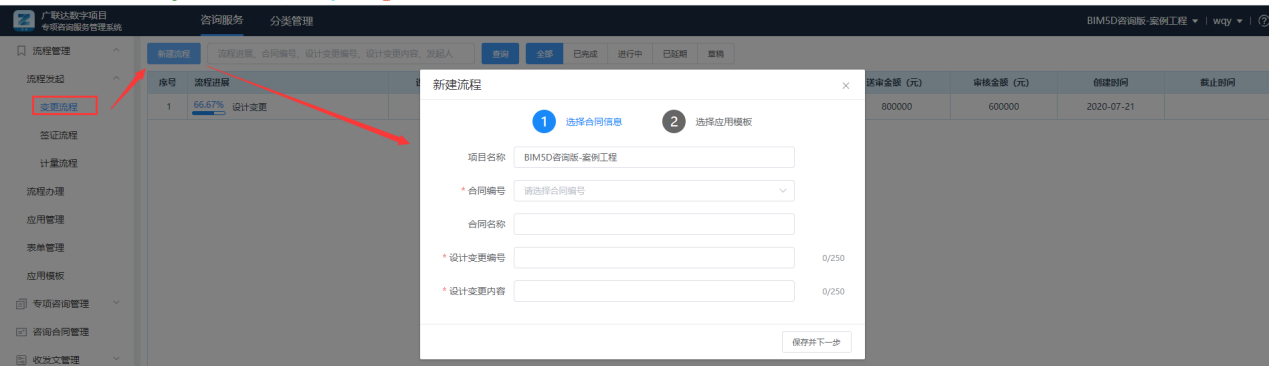The width and height of the screenshot is (1269, 366).
Task: Collapse the 流程发起 submenu
Action: click(x=116, y=78)
